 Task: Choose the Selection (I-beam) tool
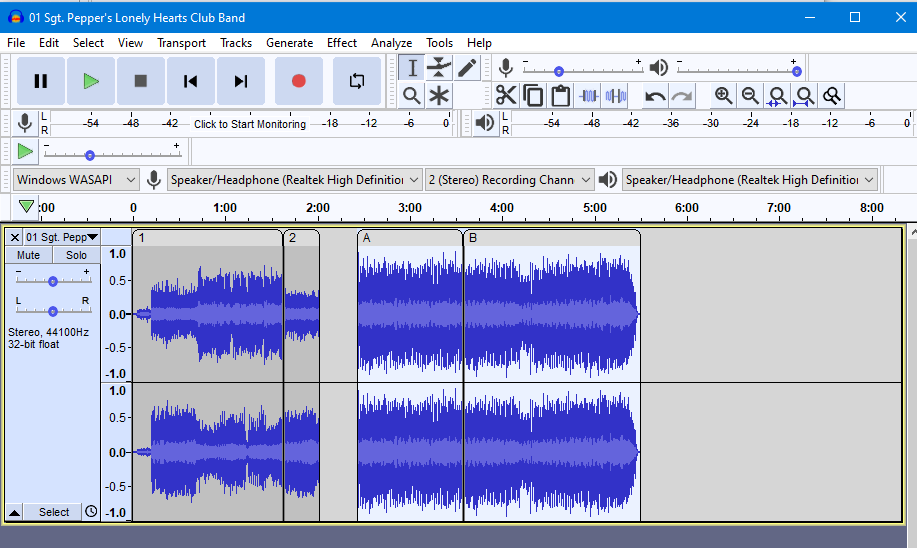(412, 68)
